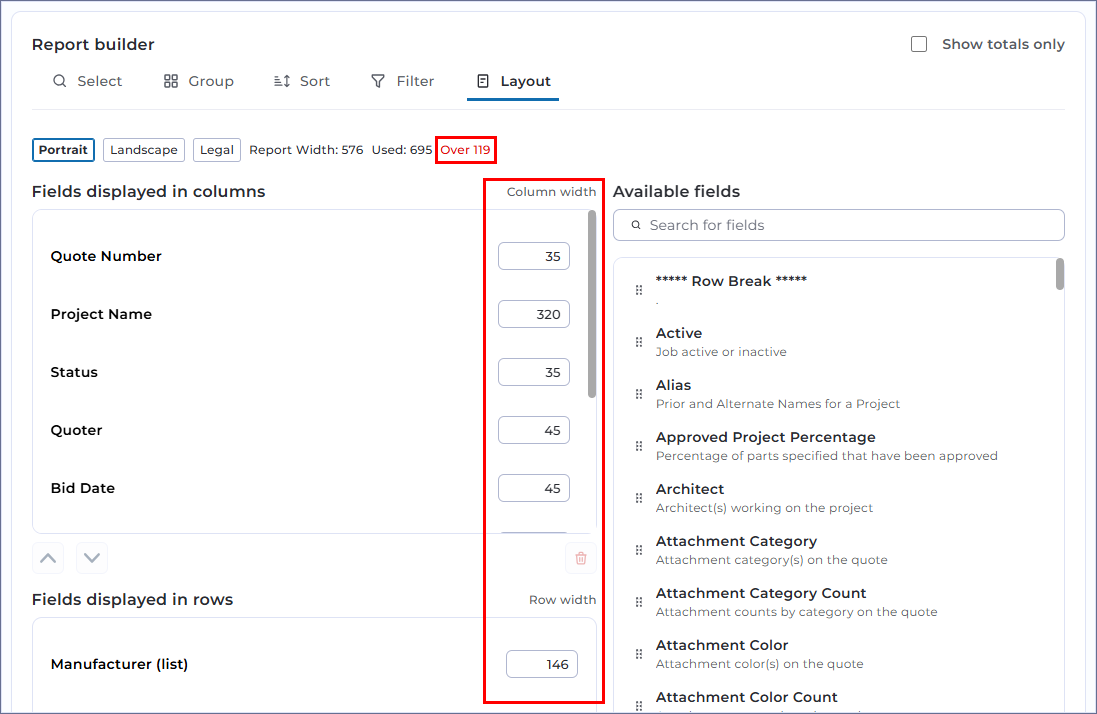Viewport: 1097px width, 714px height.
Task: Open the Layout tab
Action: coord(513,81)
